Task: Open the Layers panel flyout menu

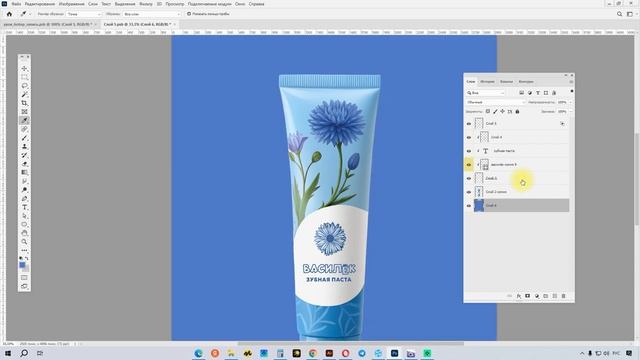Action: (x=571, y=82)
